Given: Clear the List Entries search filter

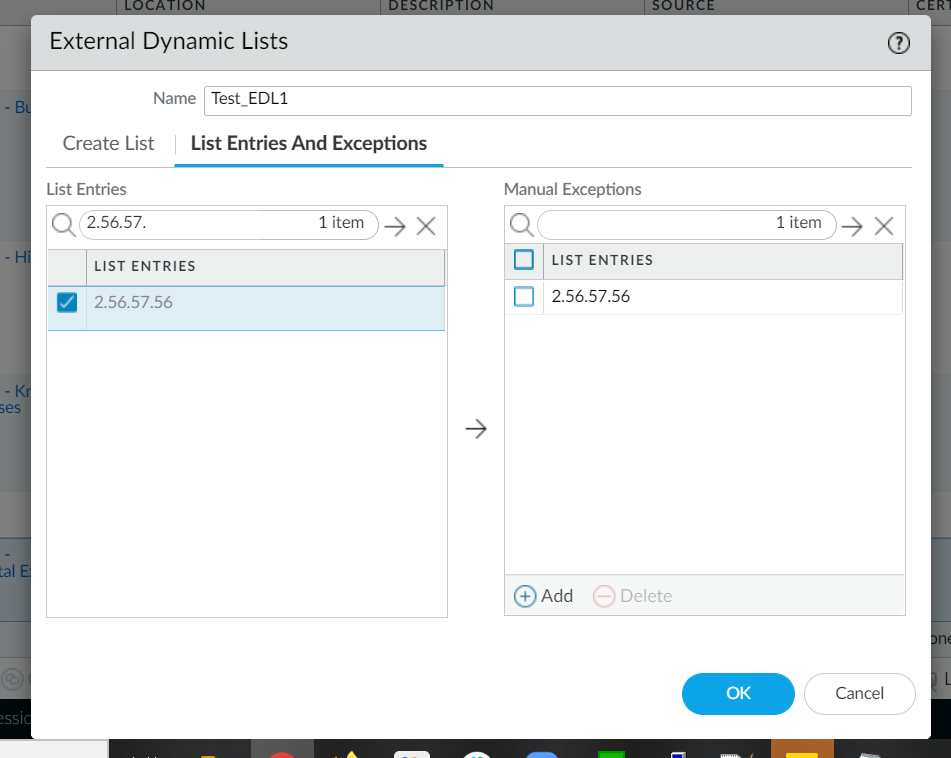Looking at the screenshot, I should click(x=426, y=227).
